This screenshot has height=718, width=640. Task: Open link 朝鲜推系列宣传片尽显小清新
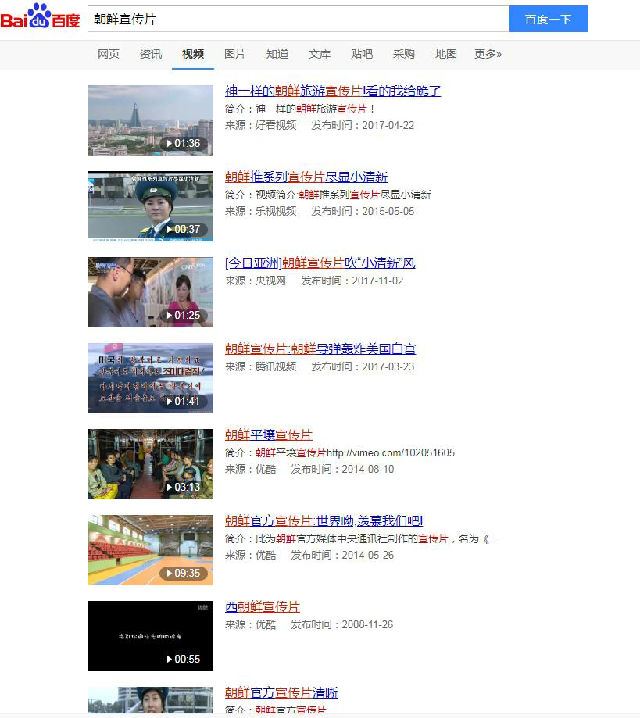pyautogui.click(x=306, y=177)
